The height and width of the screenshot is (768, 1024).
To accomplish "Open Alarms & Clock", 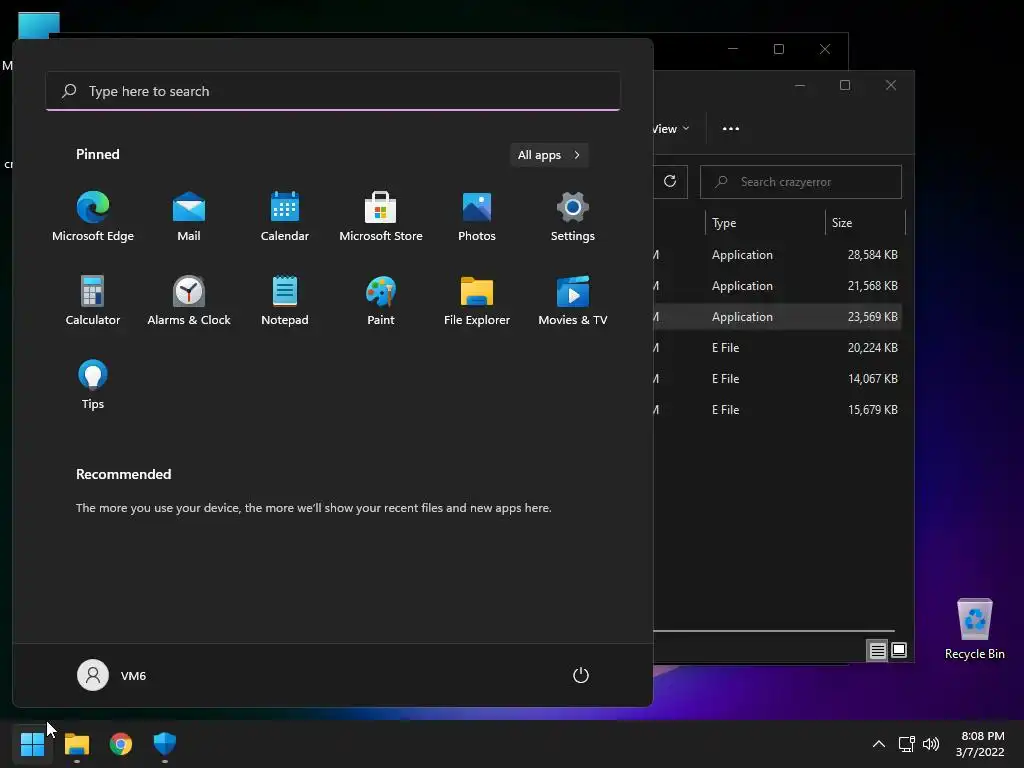I will [x=189, y=301].
